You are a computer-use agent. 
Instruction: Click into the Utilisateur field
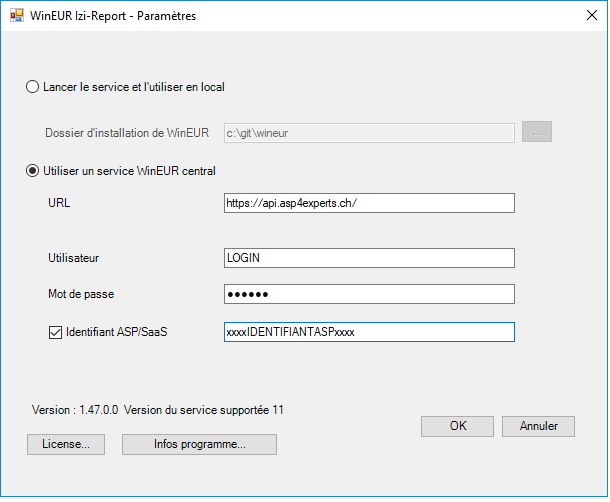[x=369, y=258]
